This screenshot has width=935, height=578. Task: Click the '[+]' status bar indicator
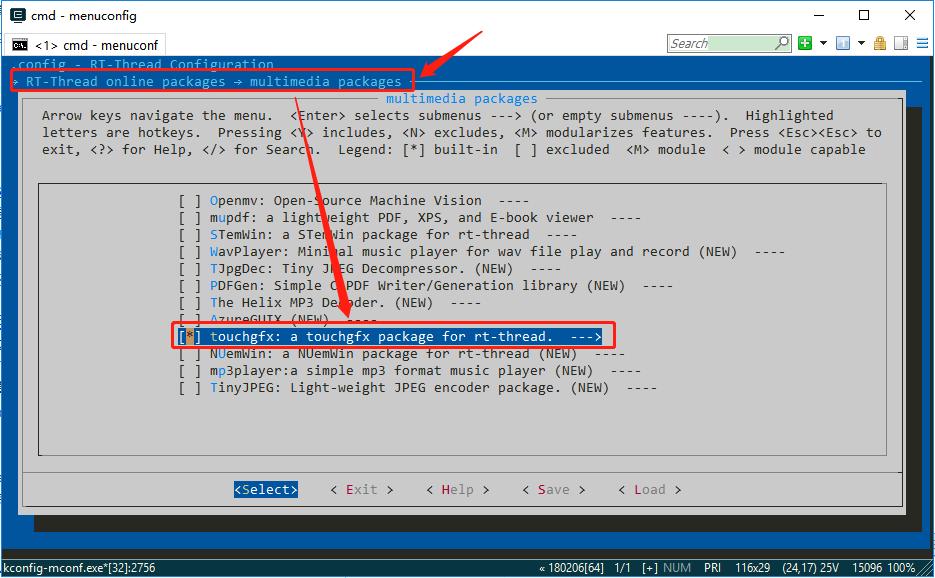[x=650, y=568]
